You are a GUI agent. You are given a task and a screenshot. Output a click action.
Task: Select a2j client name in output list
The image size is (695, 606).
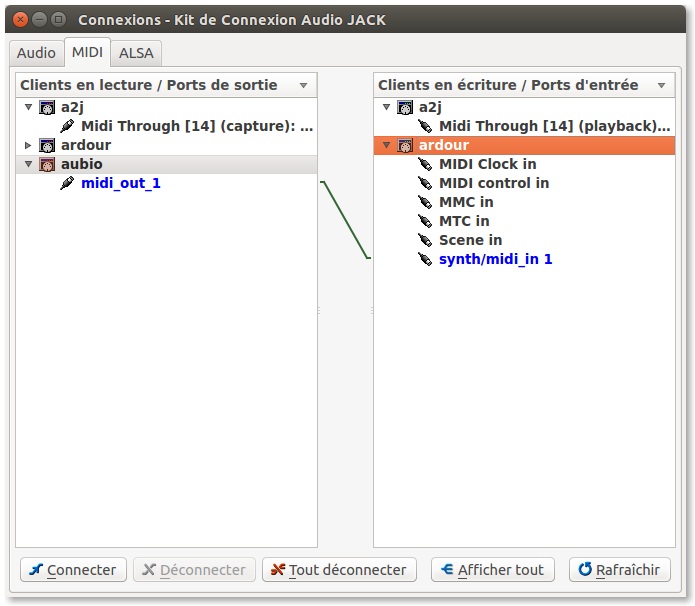coord(72,107)
